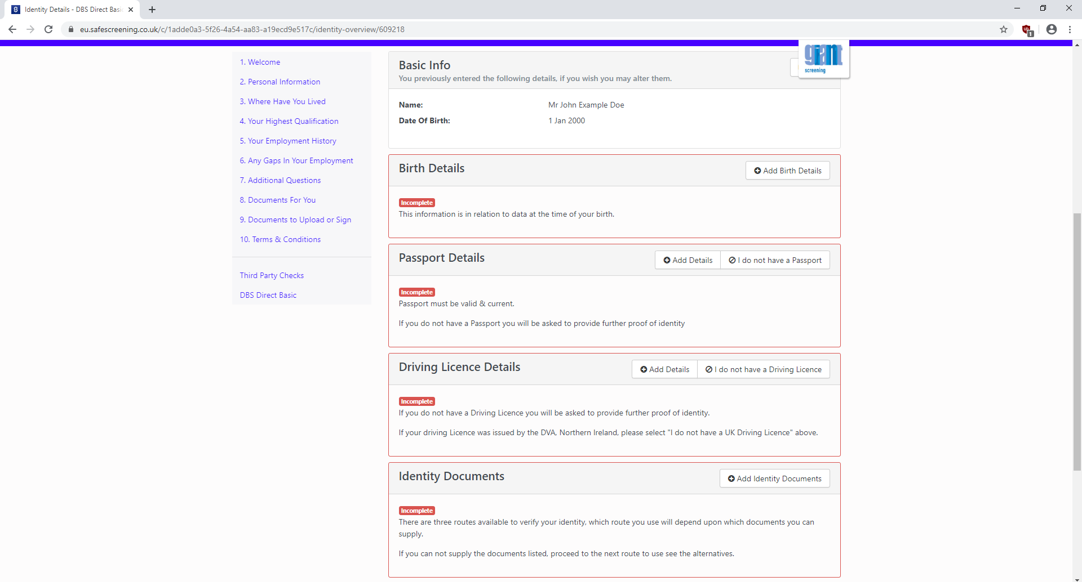Open DBS Direct Basic sidebar link

point(268,295)
